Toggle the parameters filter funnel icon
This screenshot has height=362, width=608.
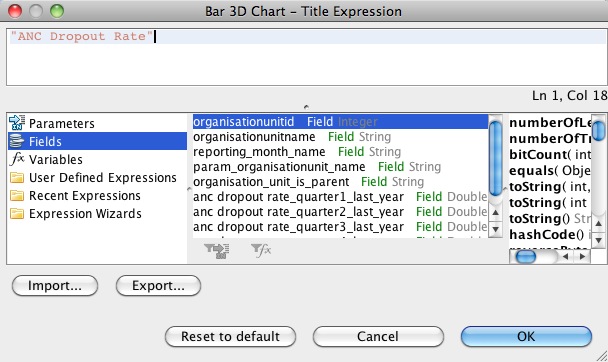tap(216, 250)
